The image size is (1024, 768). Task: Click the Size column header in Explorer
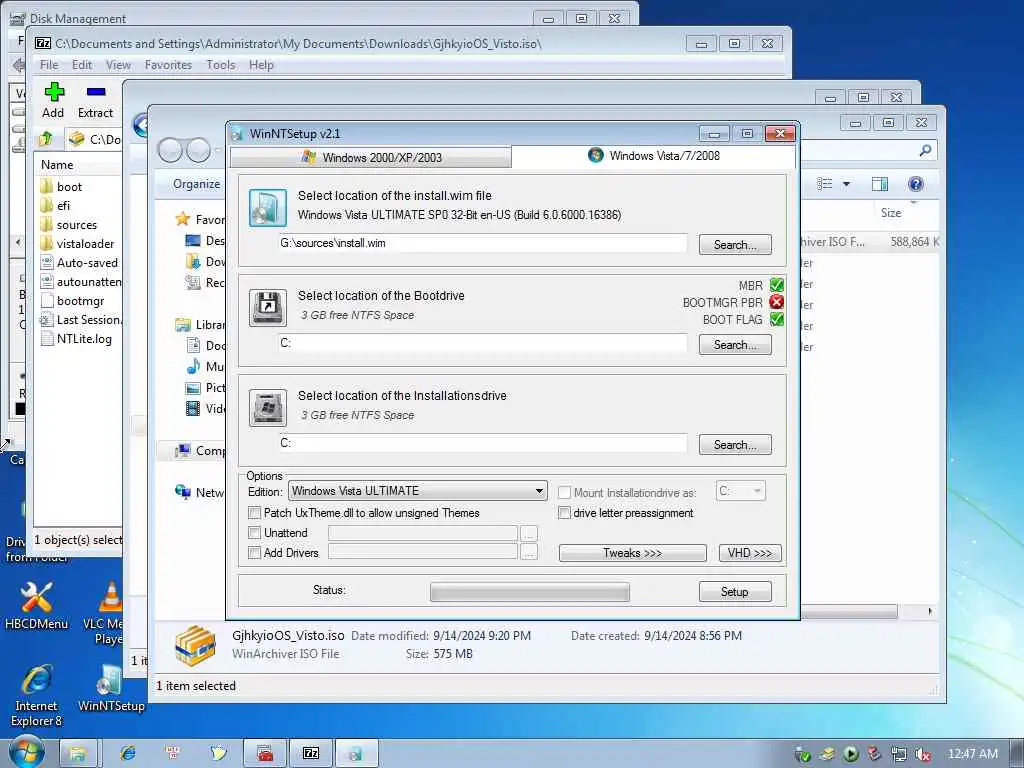[x=891, y=213]
